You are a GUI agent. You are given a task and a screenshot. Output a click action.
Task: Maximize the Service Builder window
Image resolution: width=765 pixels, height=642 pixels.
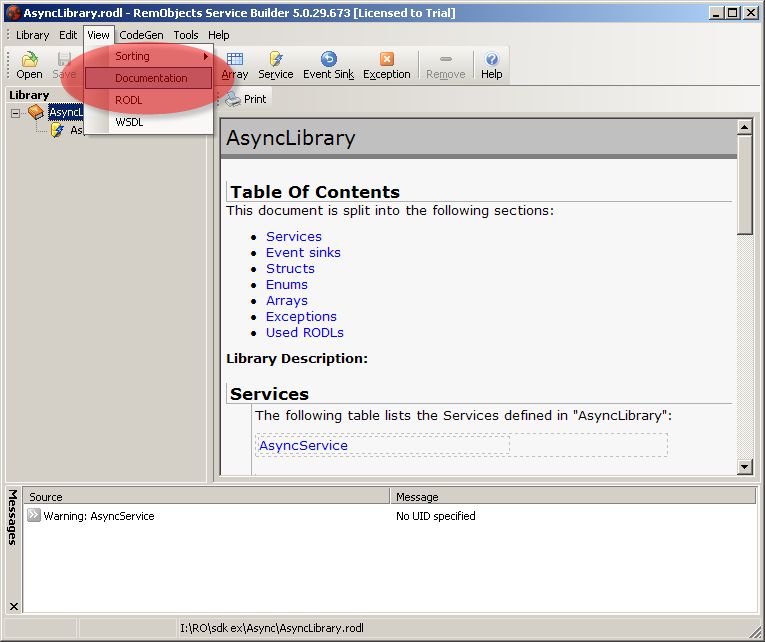click(x=732, y=13)
